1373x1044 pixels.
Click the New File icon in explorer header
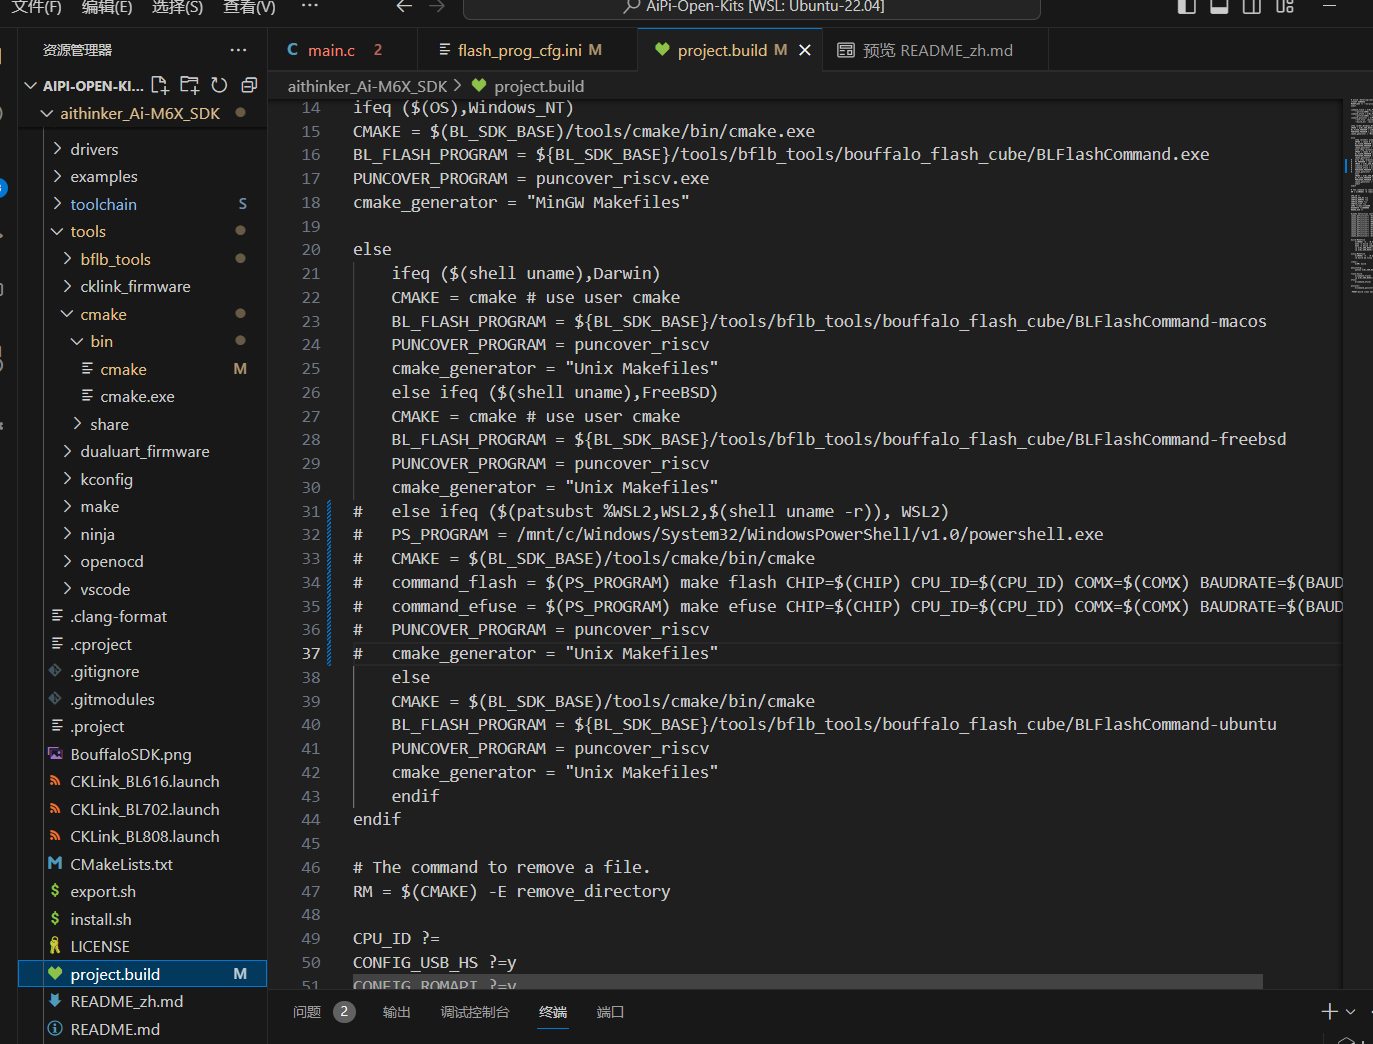pyautogui.click(x=160, y=85)
